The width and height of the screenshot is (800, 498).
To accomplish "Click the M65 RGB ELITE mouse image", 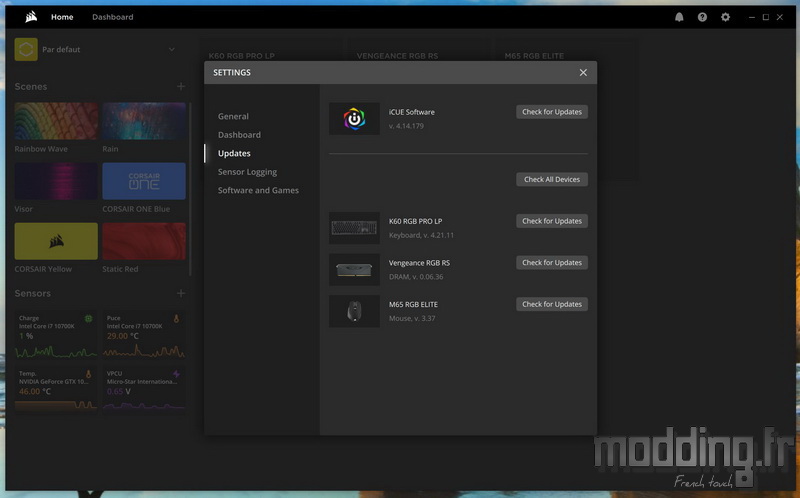I will pyautogui.click(x=354, y=311).
